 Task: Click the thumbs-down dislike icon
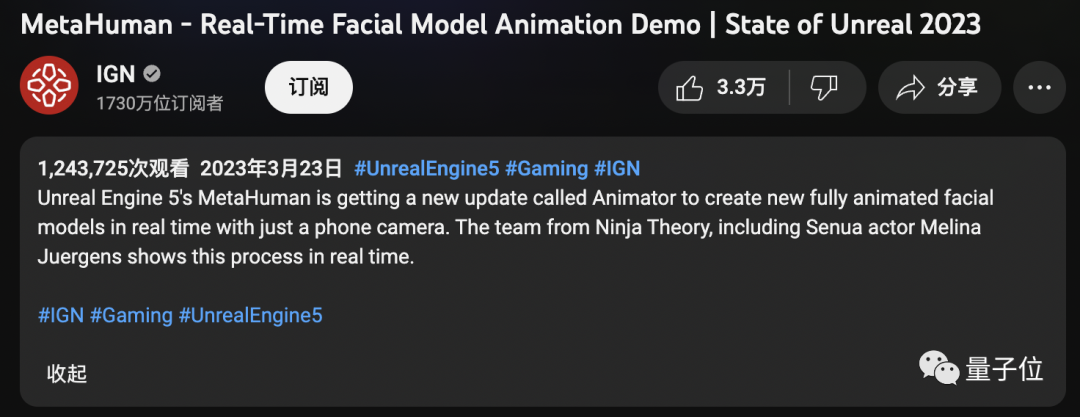(x=823, y=88)
